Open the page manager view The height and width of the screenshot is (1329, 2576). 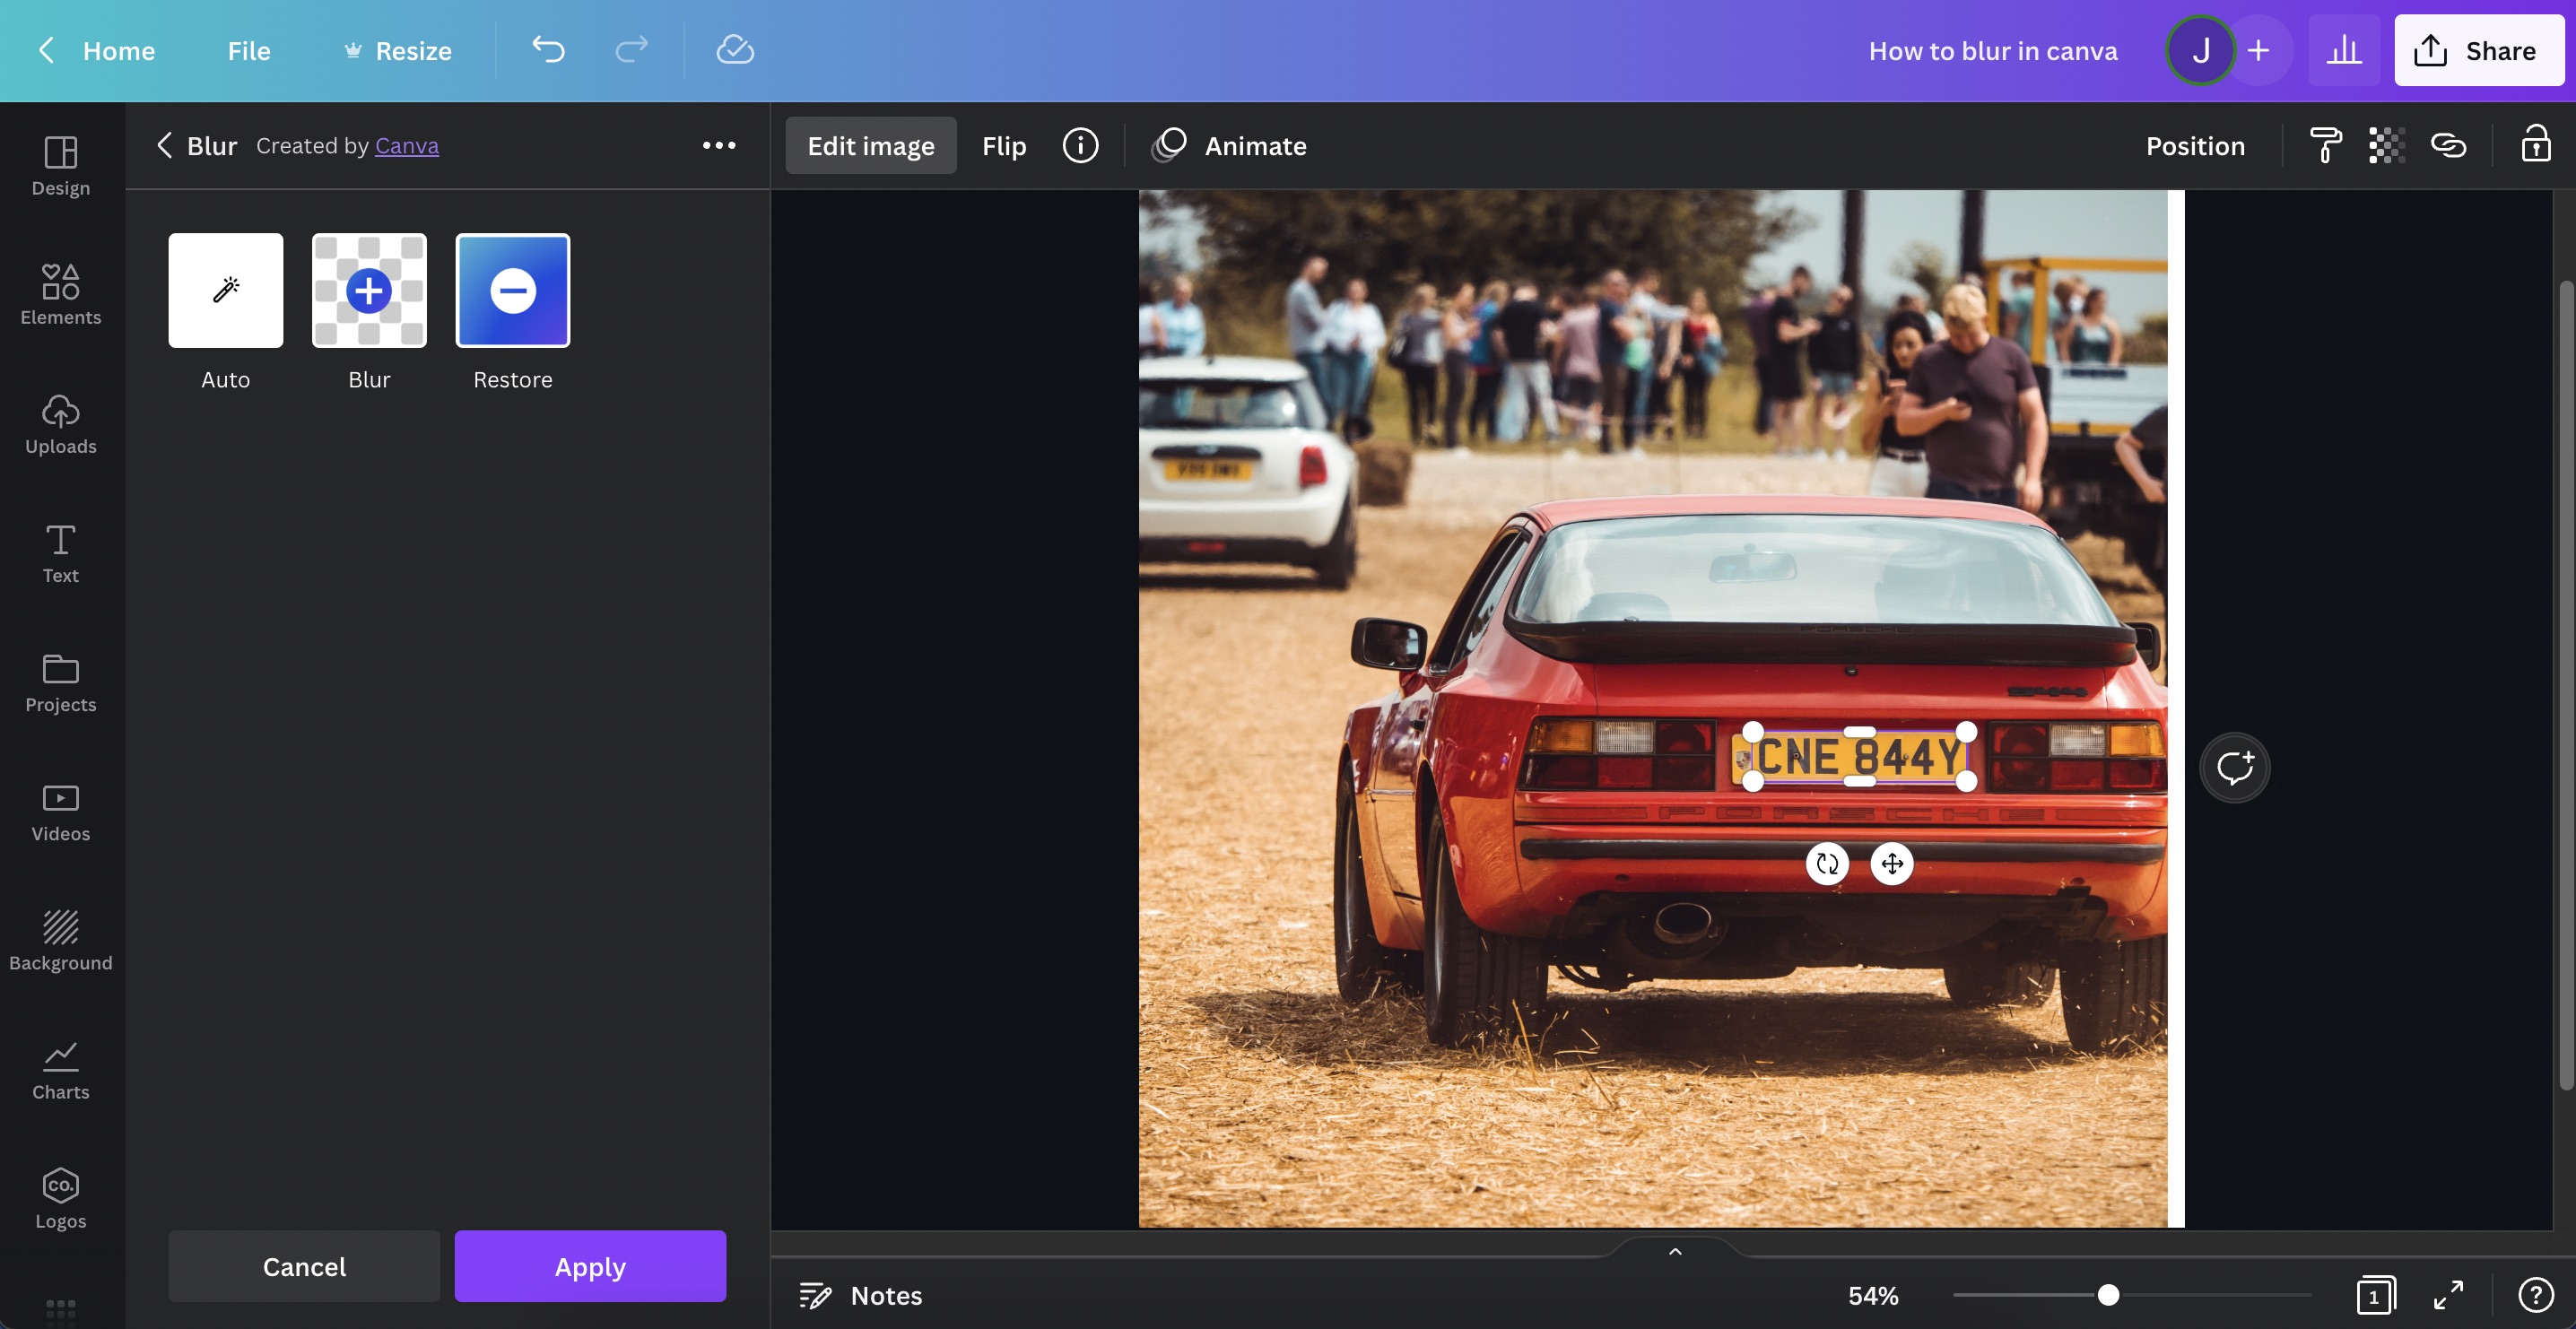(x=2377, y=1295)
